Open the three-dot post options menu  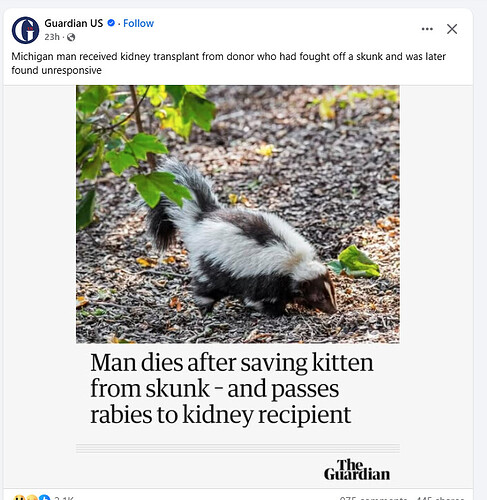pos(427,29)
